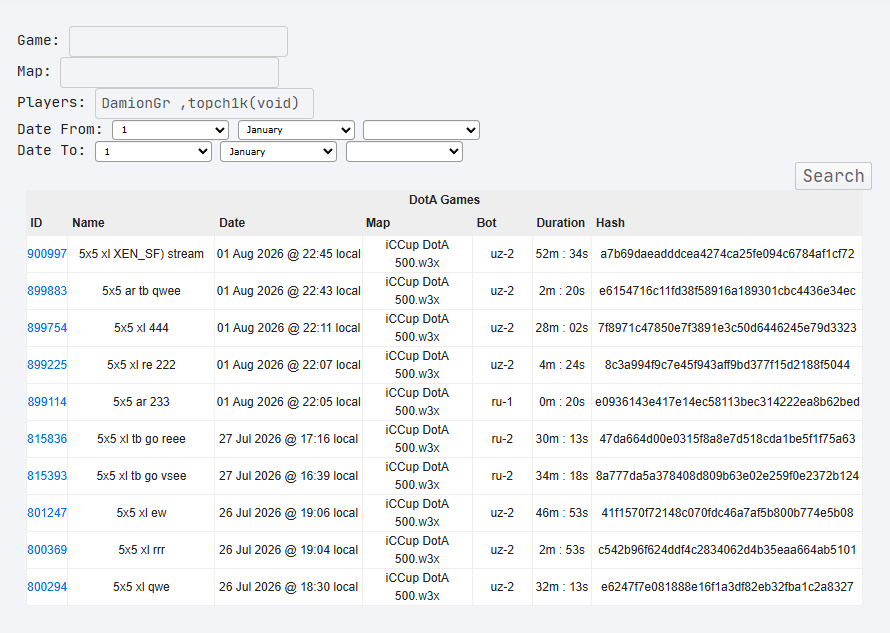Click hash starting e6247f7e081888e
The image size is (890, 633).
click(x=727, y=586)
